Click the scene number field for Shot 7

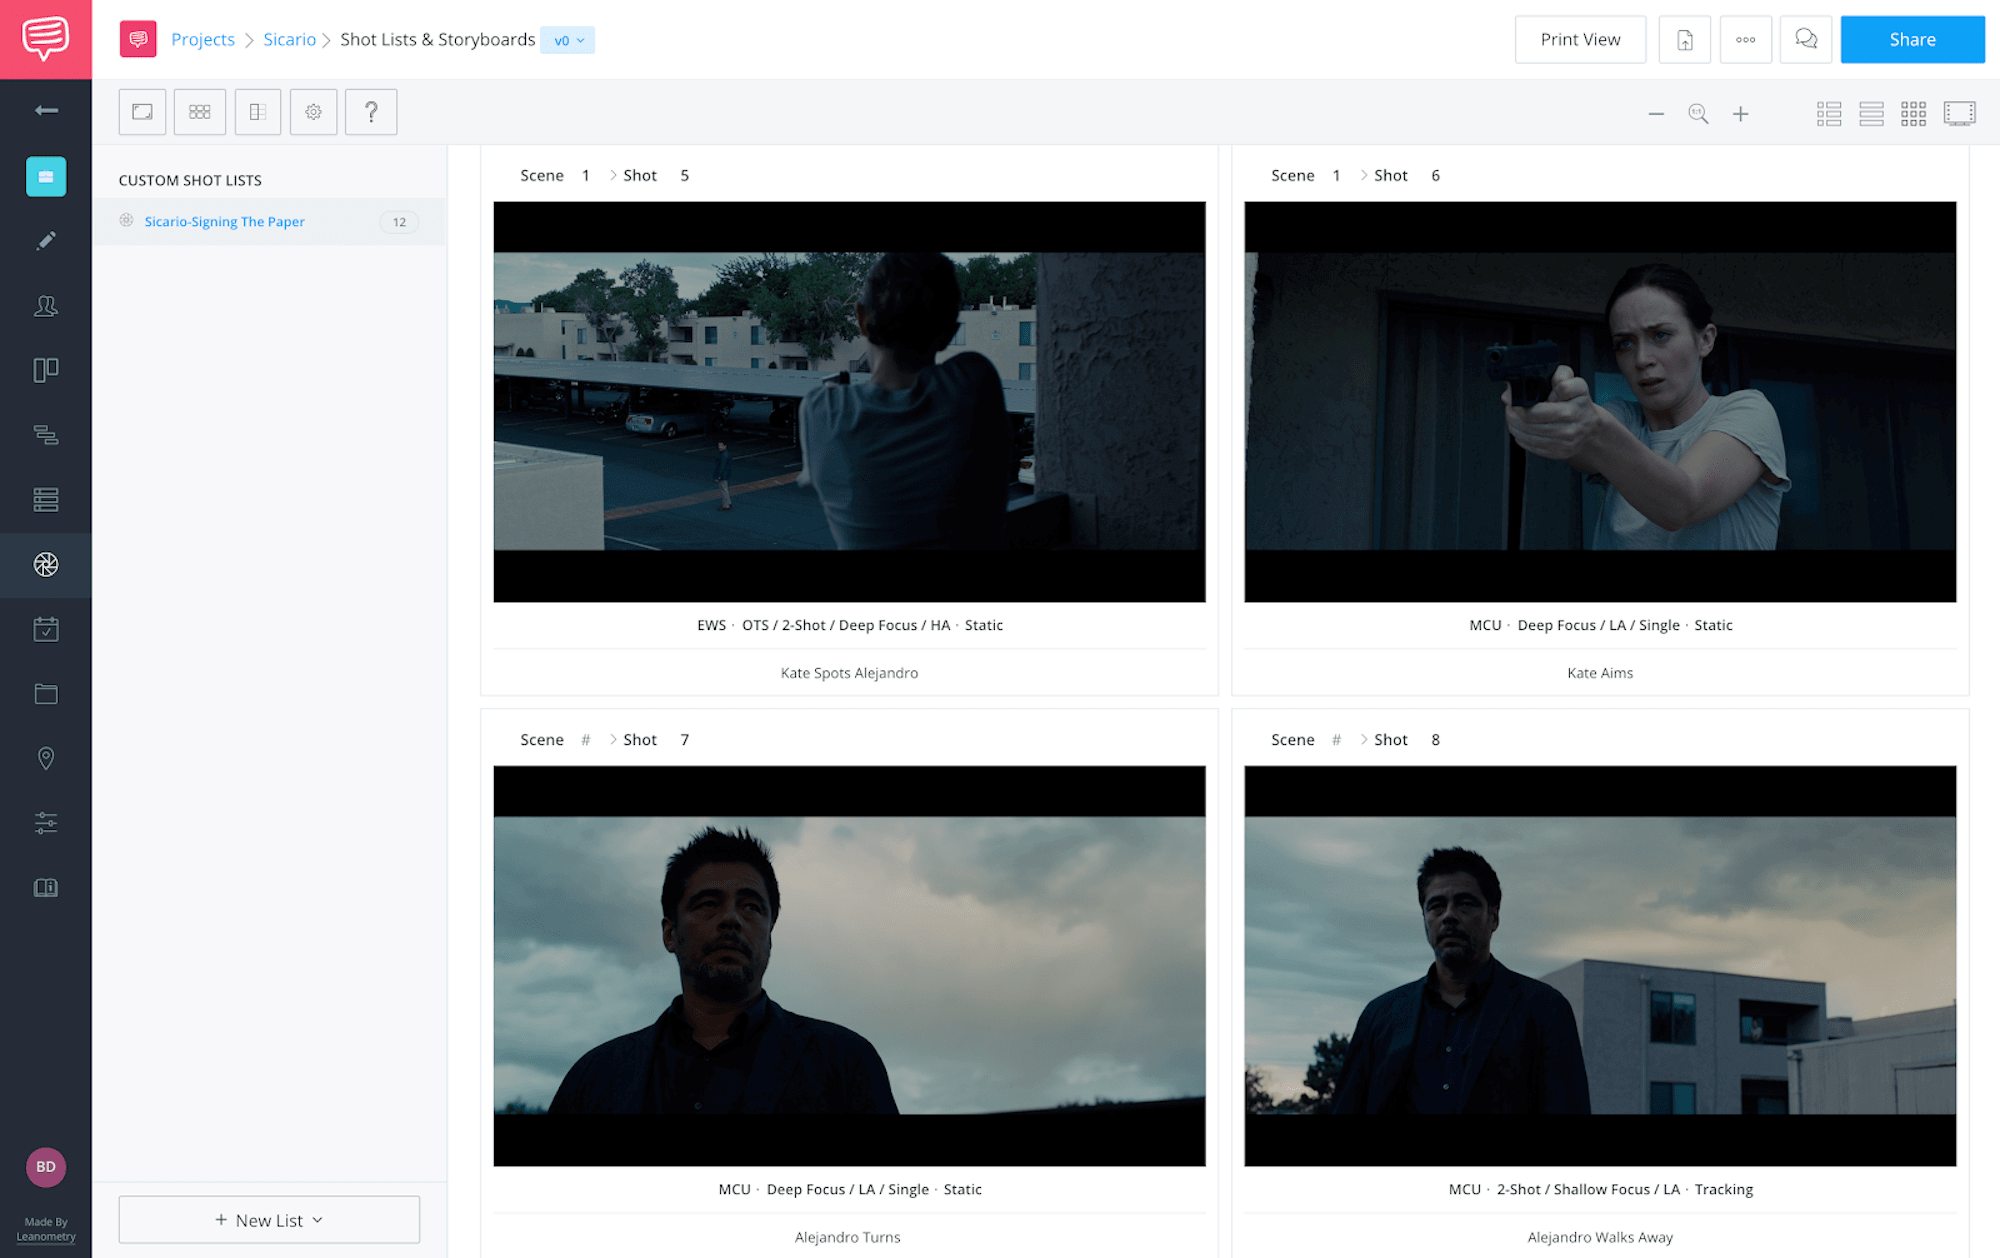(x=586, y=739)
